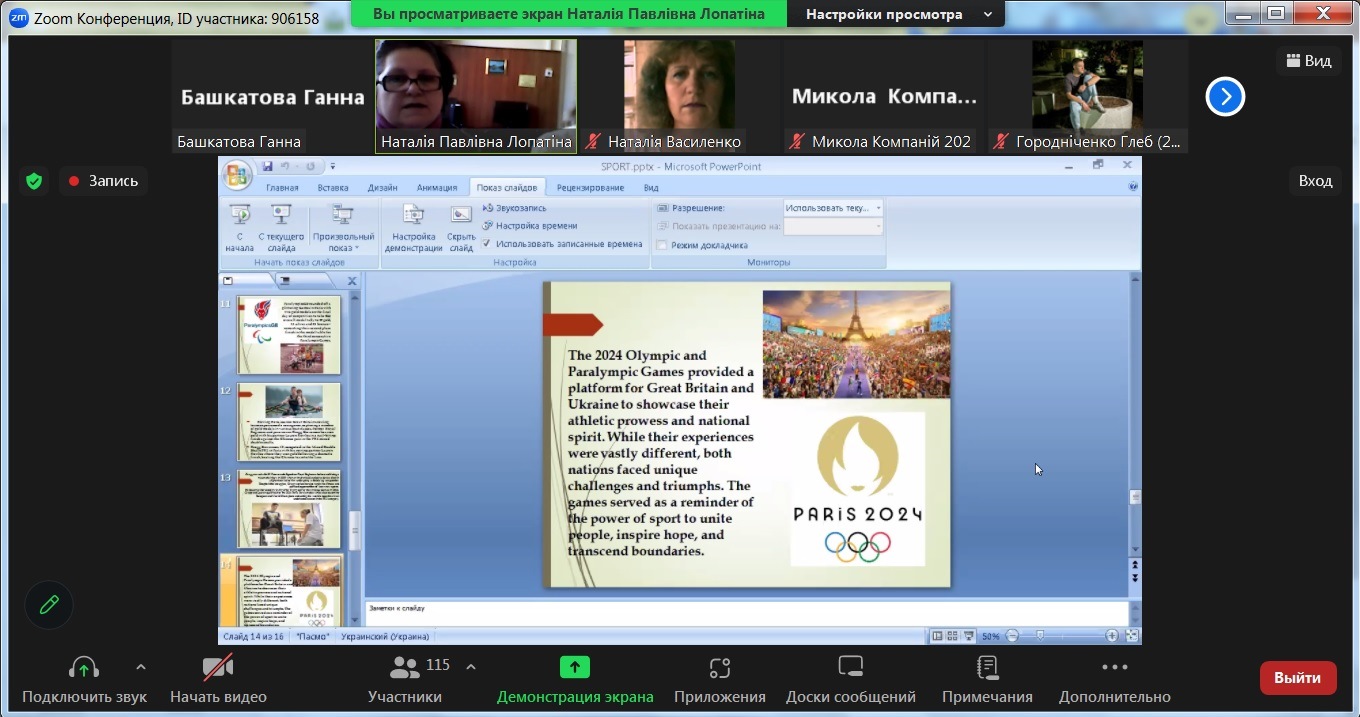Open Whiteboards from the toolbar

click(850, 667)
